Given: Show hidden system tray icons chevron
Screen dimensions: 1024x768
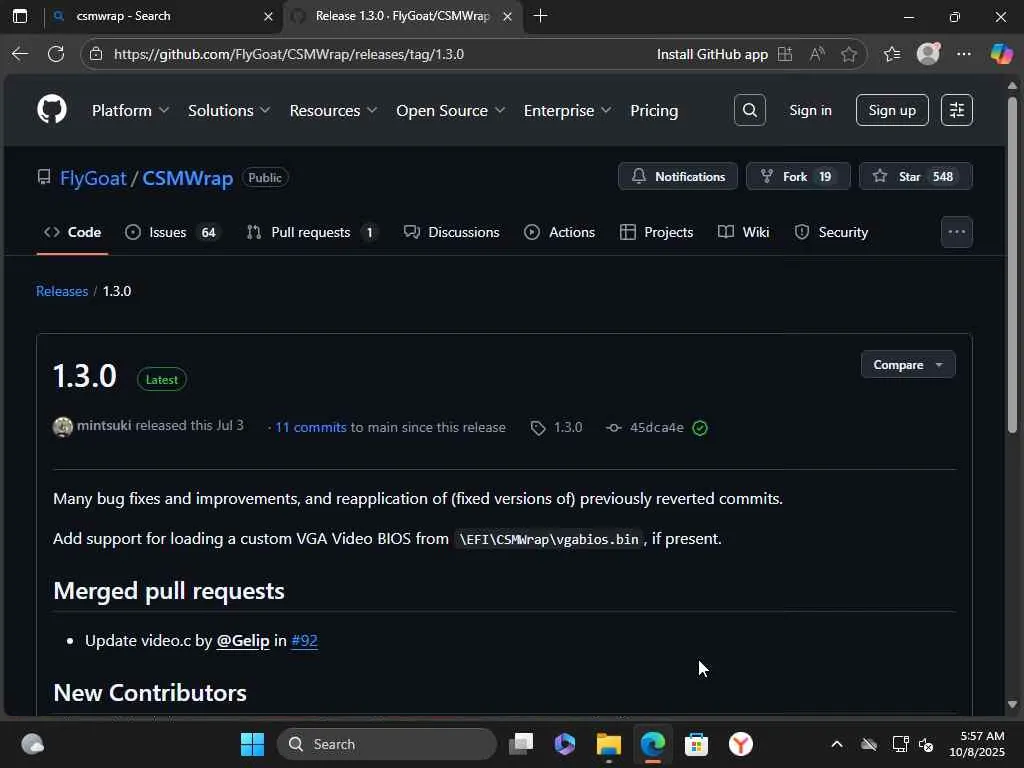Looking at the screenshot, I should 837,744.
